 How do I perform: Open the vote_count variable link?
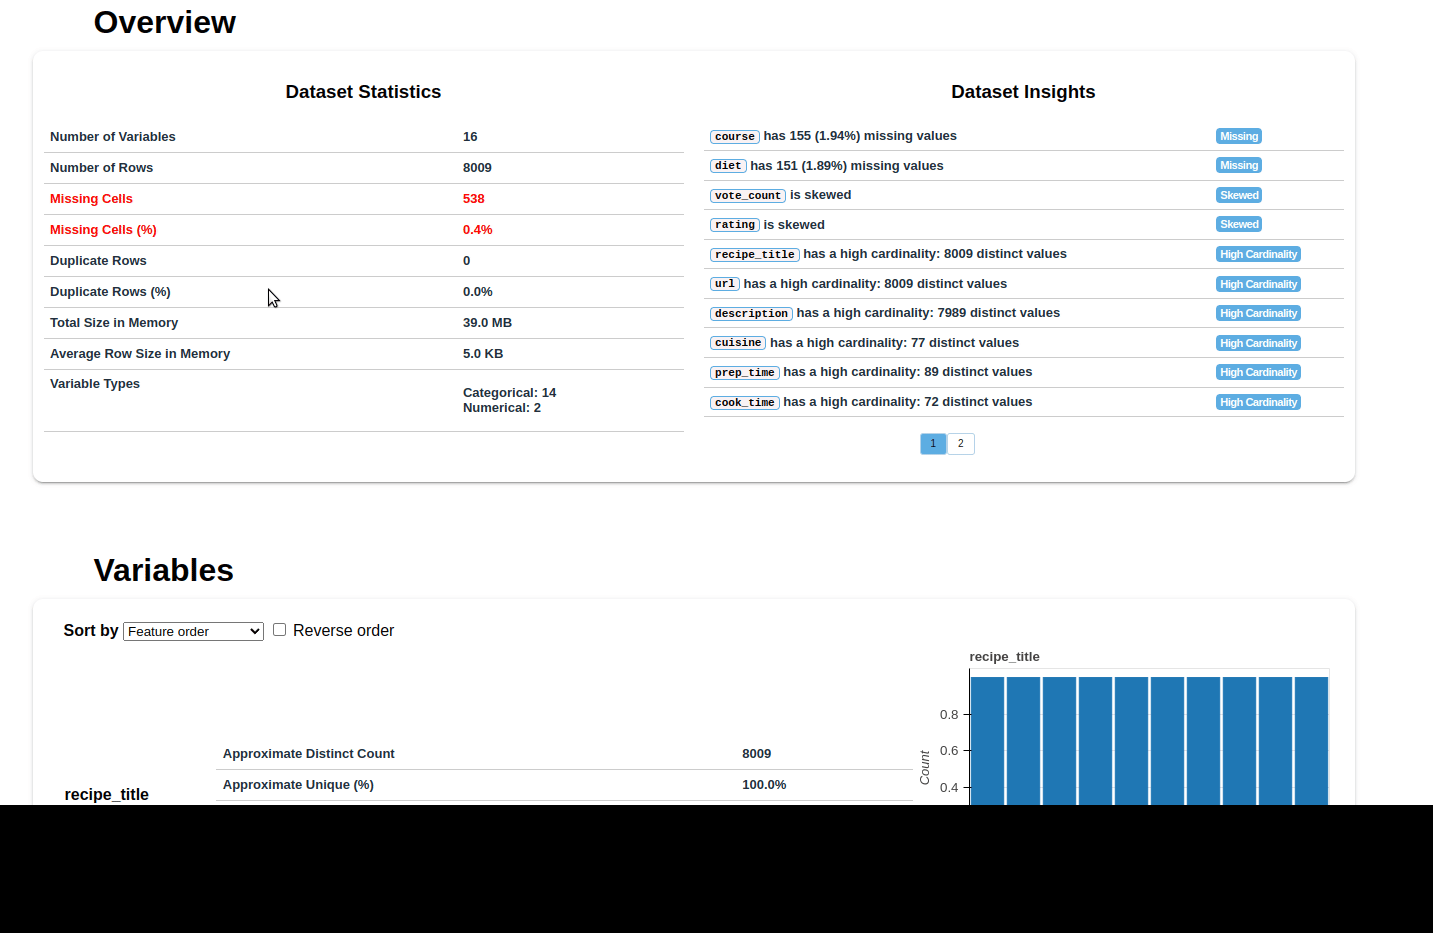point(747,195)
